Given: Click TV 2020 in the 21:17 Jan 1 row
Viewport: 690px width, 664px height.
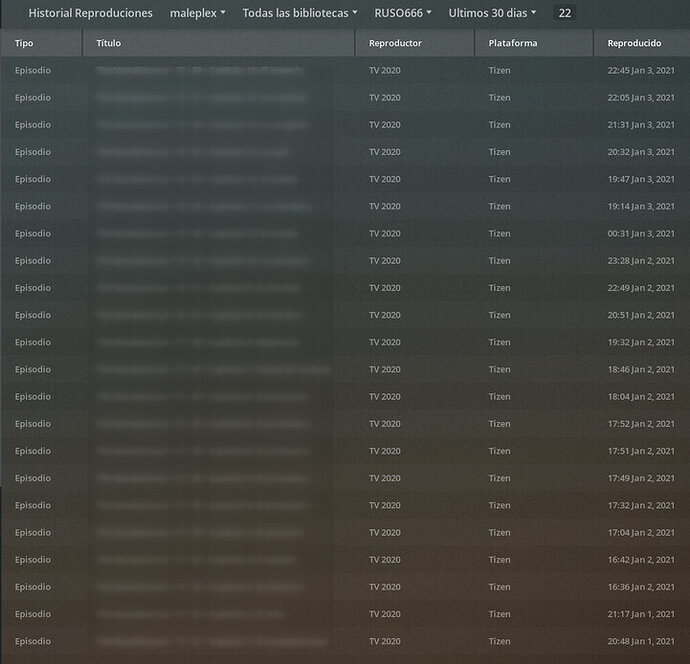Looking at the screenshot, I should pos(385,614).
